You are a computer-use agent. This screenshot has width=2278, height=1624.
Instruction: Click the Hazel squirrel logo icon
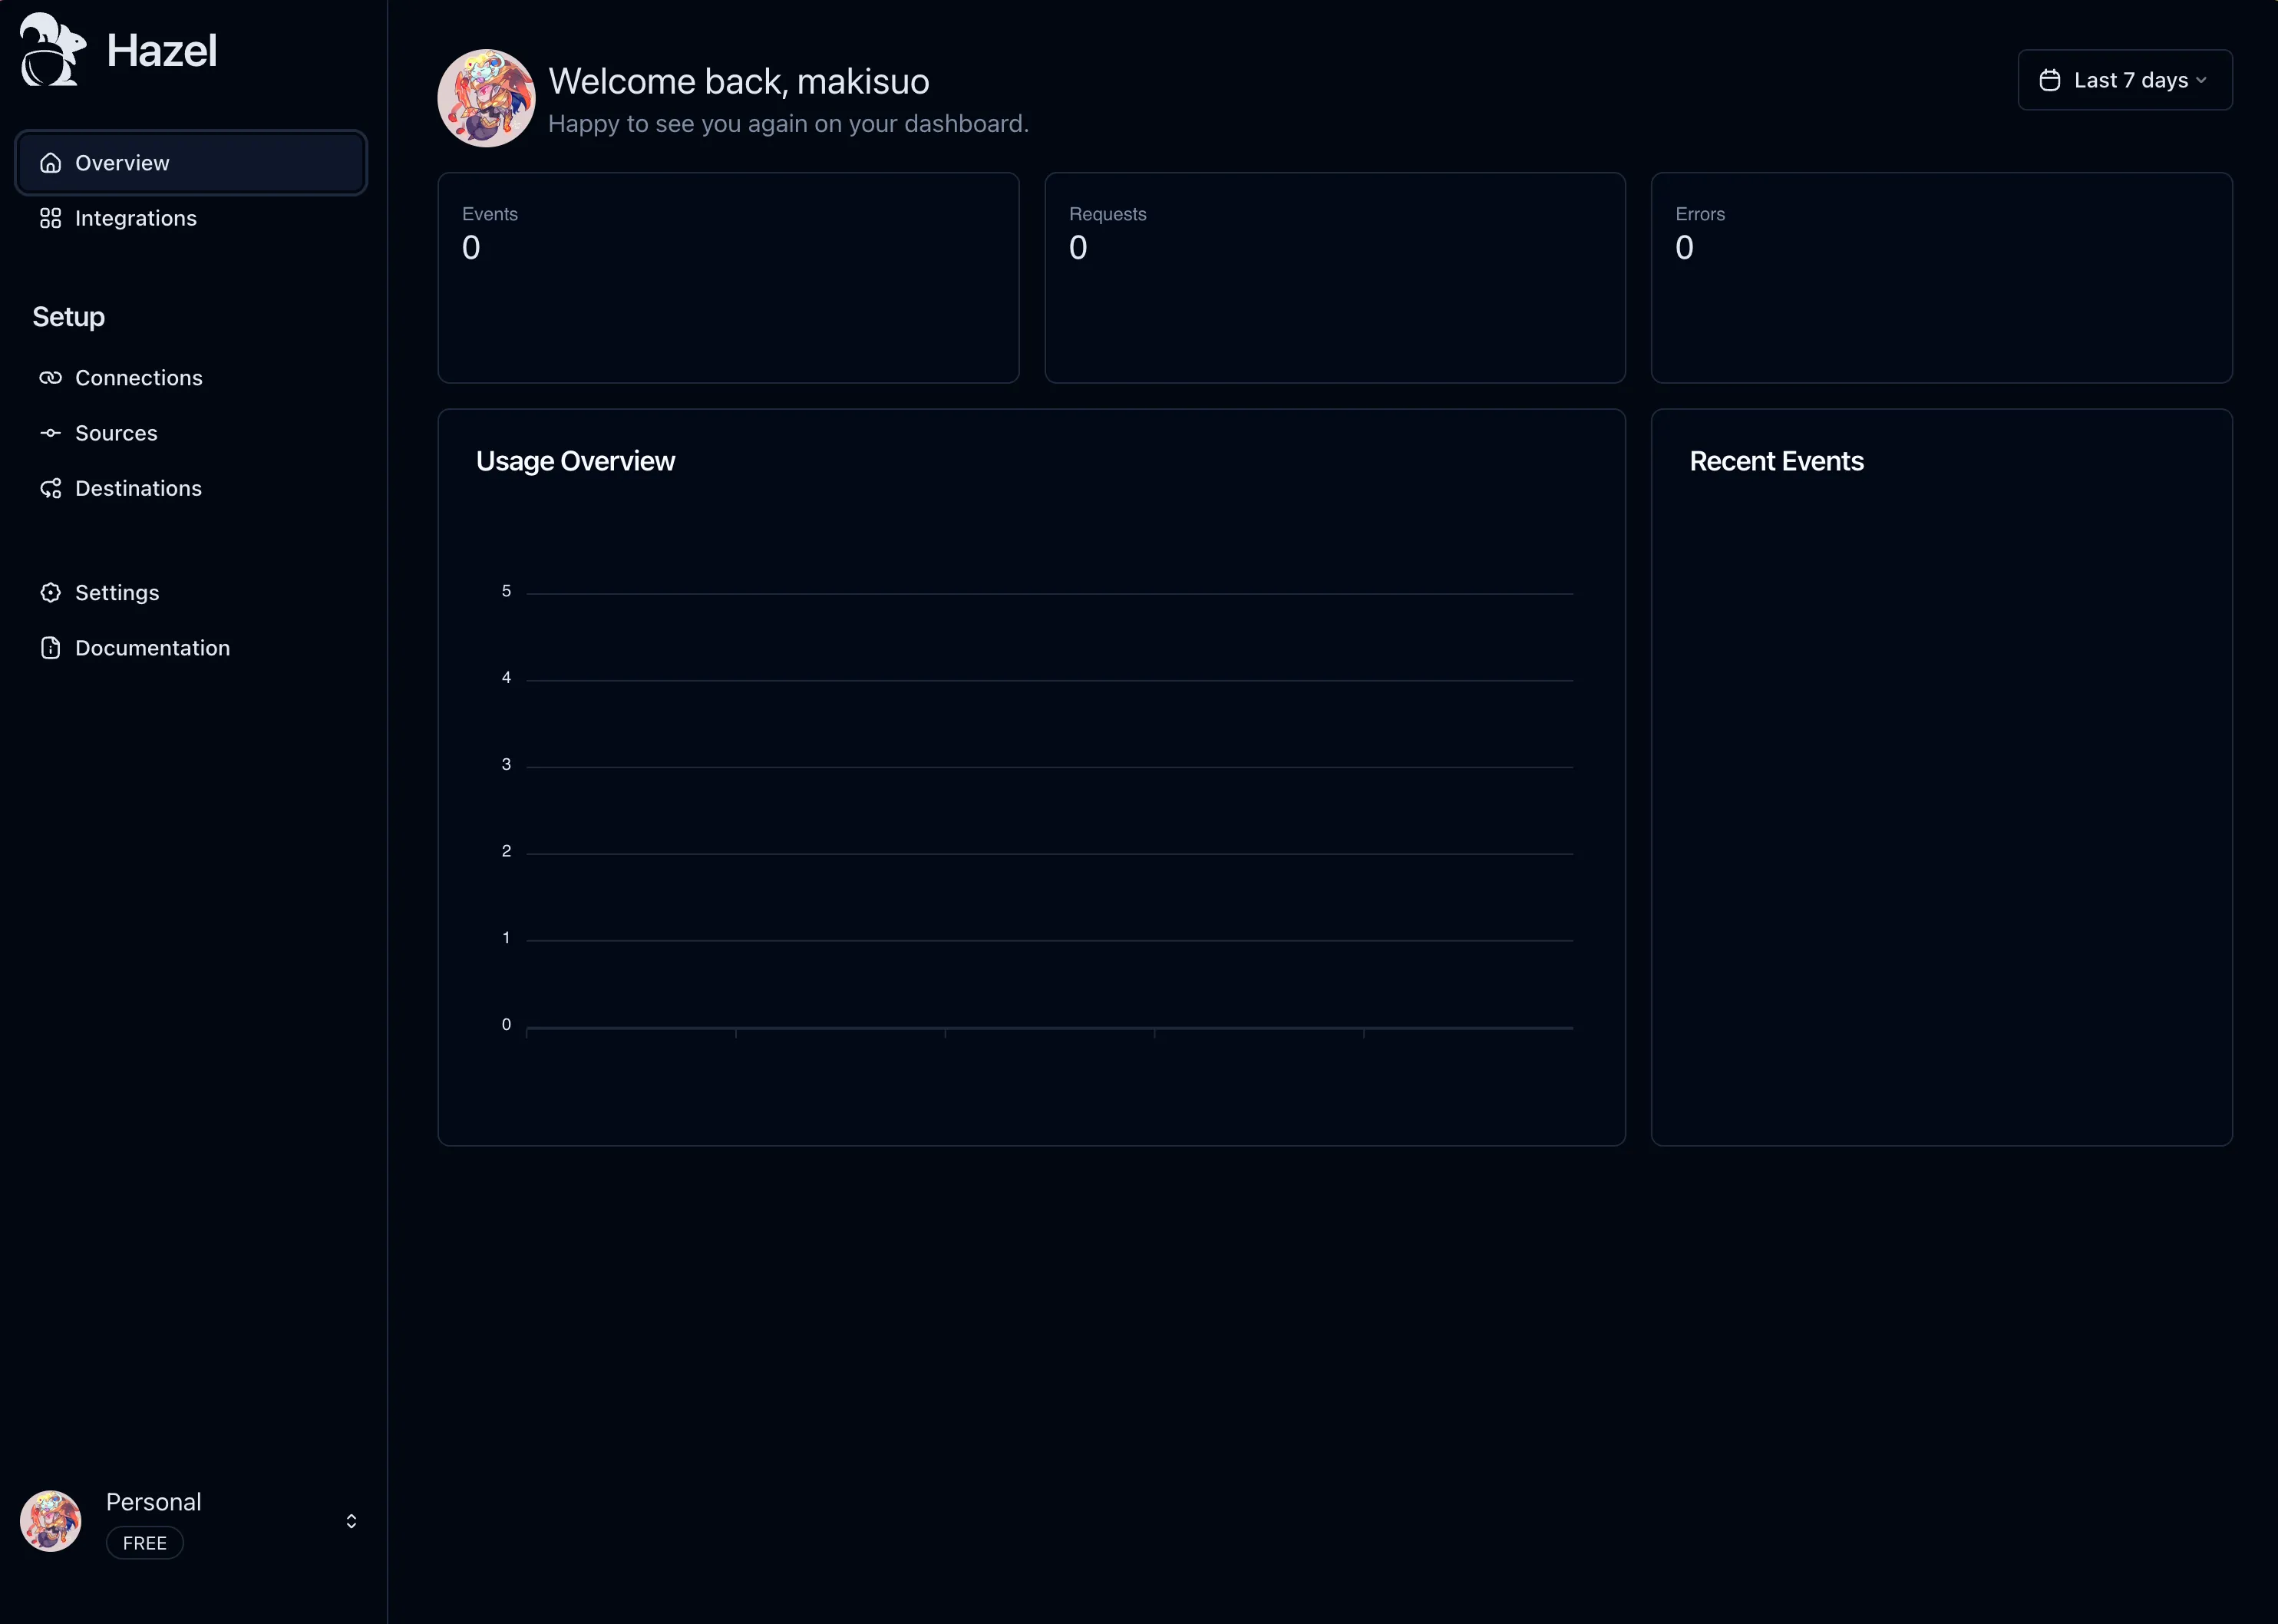click(x=52, y=50)
